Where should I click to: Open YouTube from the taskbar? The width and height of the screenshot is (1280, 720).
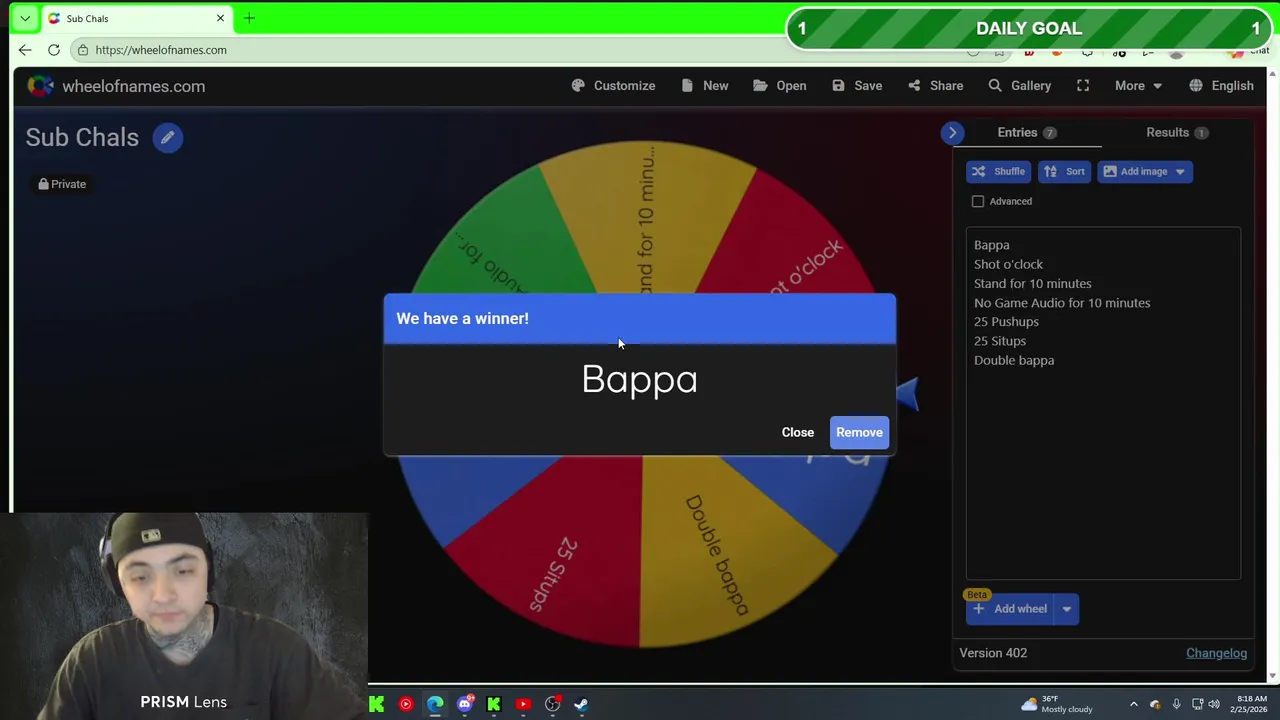click(523, 704)
